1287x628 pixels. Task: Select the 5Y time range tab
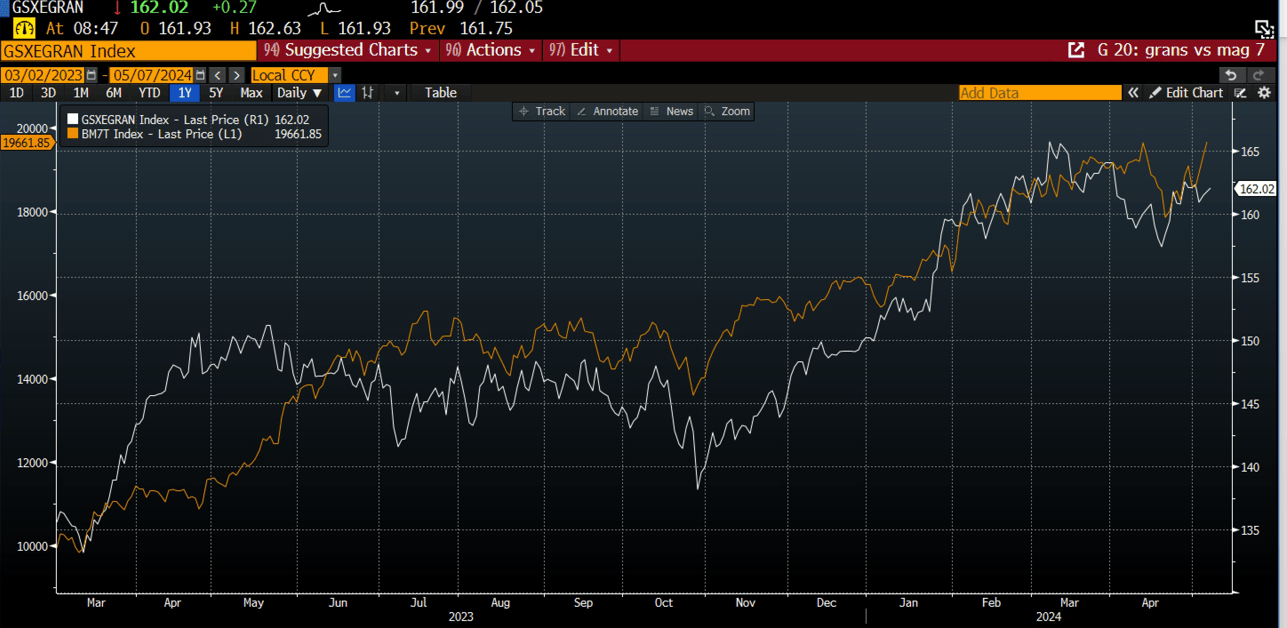pos(216,93)
